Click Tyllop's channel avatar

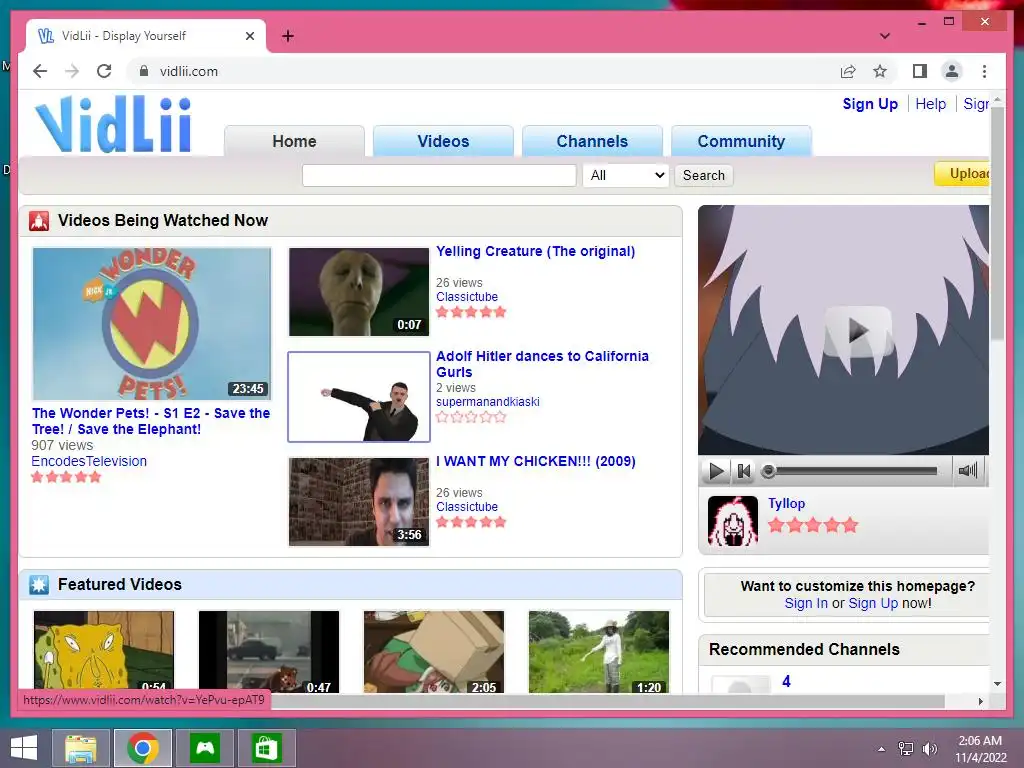[x=733, y=520]
